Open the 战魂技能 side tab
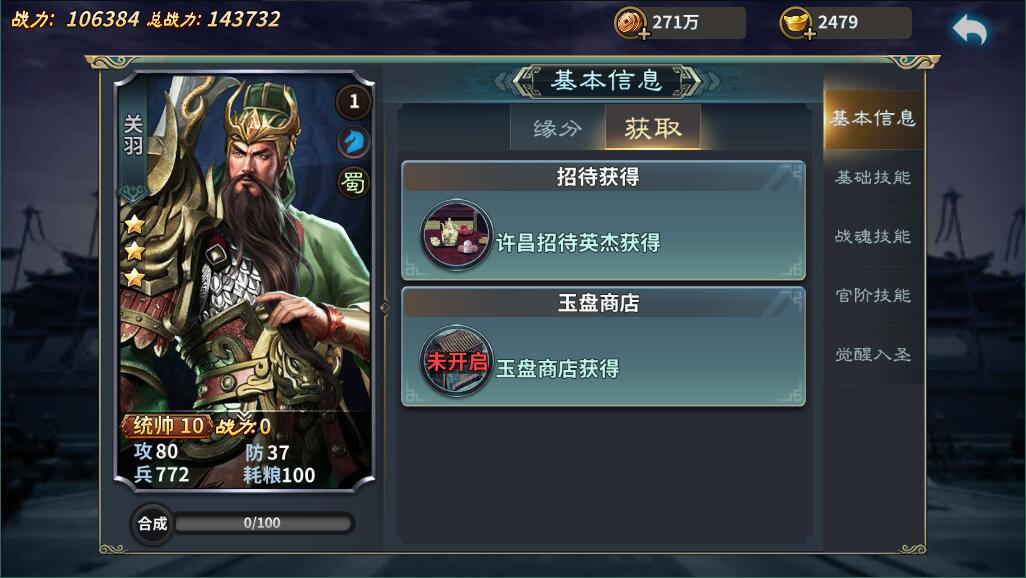This screenshot has height=578, width=1026. (873, 236)
